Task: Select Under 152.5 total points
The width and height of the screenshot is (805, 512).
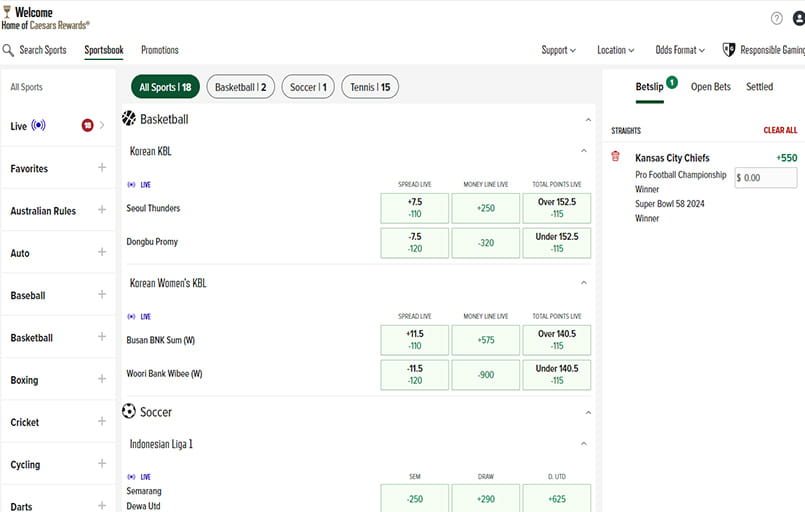Action: pos(557,242)
